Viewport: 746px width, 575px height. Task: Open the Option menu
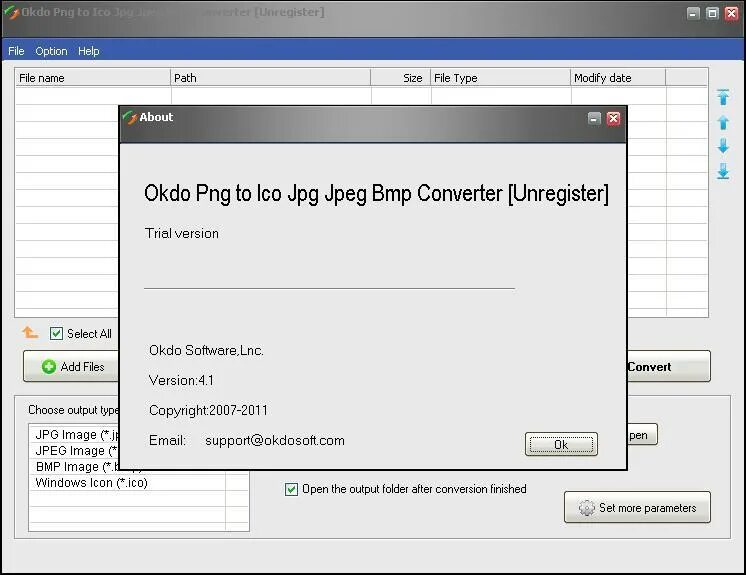(51, 51)
